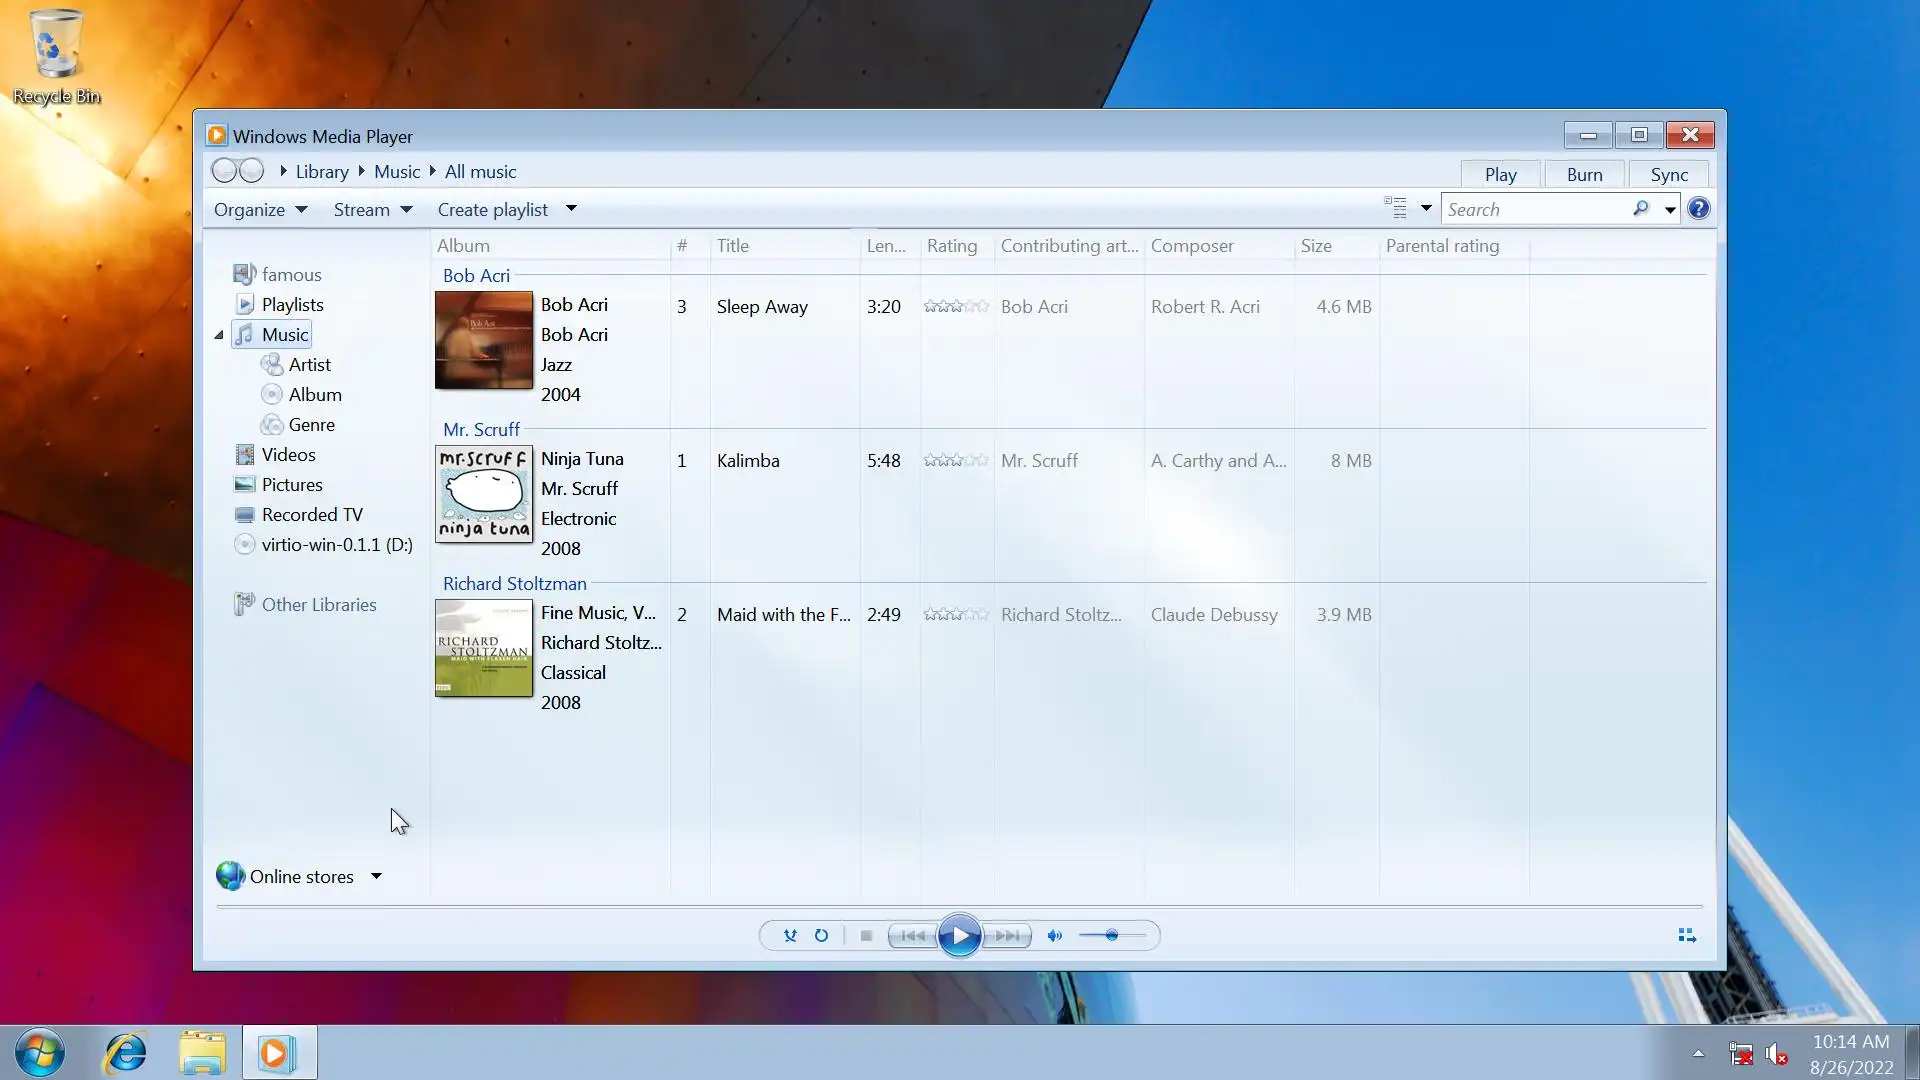Collapse the Music tree node arrow
The height and width of the screenshot is (1080, 1920).
click(x=219, y=335)
